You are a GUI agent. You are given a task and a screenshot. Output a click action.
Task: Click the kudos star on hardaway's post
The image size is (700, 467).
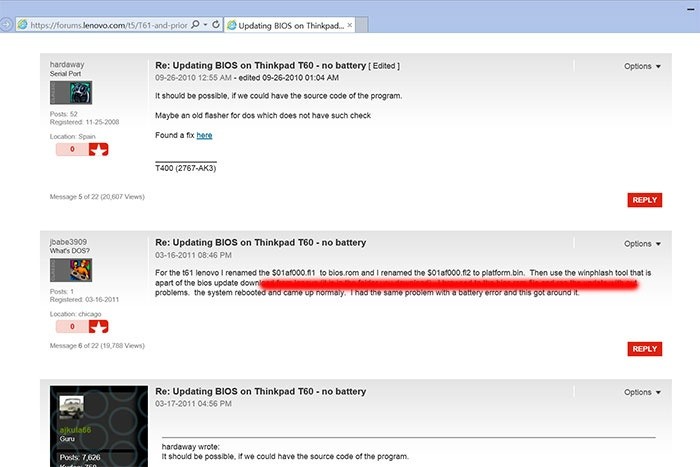pyautogui.click(x=99, y=149)
